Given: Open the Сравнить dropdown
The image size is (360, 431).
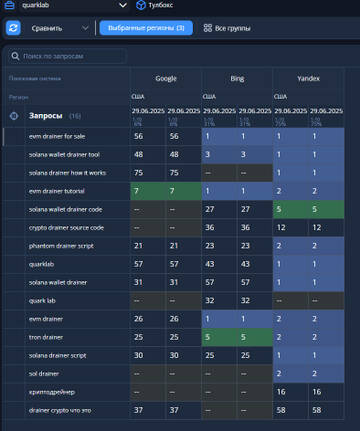Looking at the screenshot, I should 60,28.
